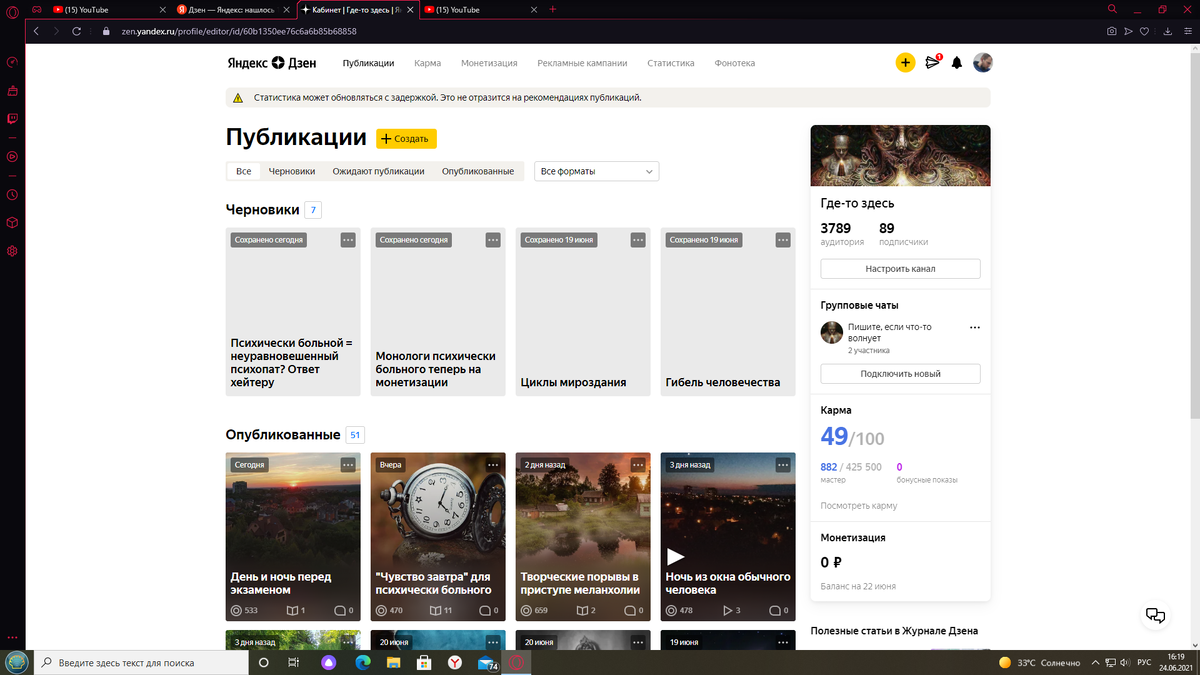Click the 'Яндекс Дзен' logo

[271, 62]
